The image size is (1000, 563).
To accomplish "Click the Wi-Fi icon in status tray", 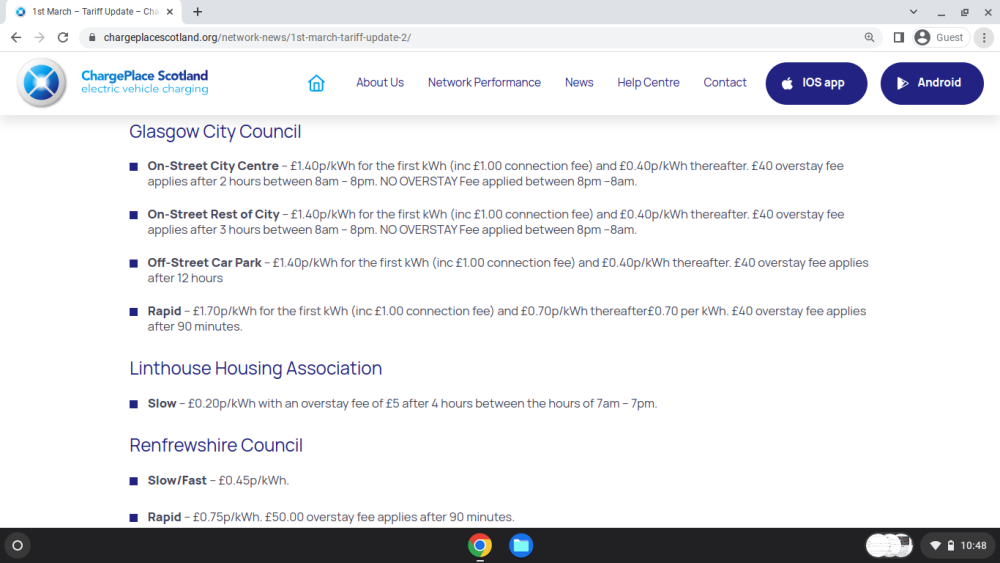I will pyautogui.click(x=936, y=546).
